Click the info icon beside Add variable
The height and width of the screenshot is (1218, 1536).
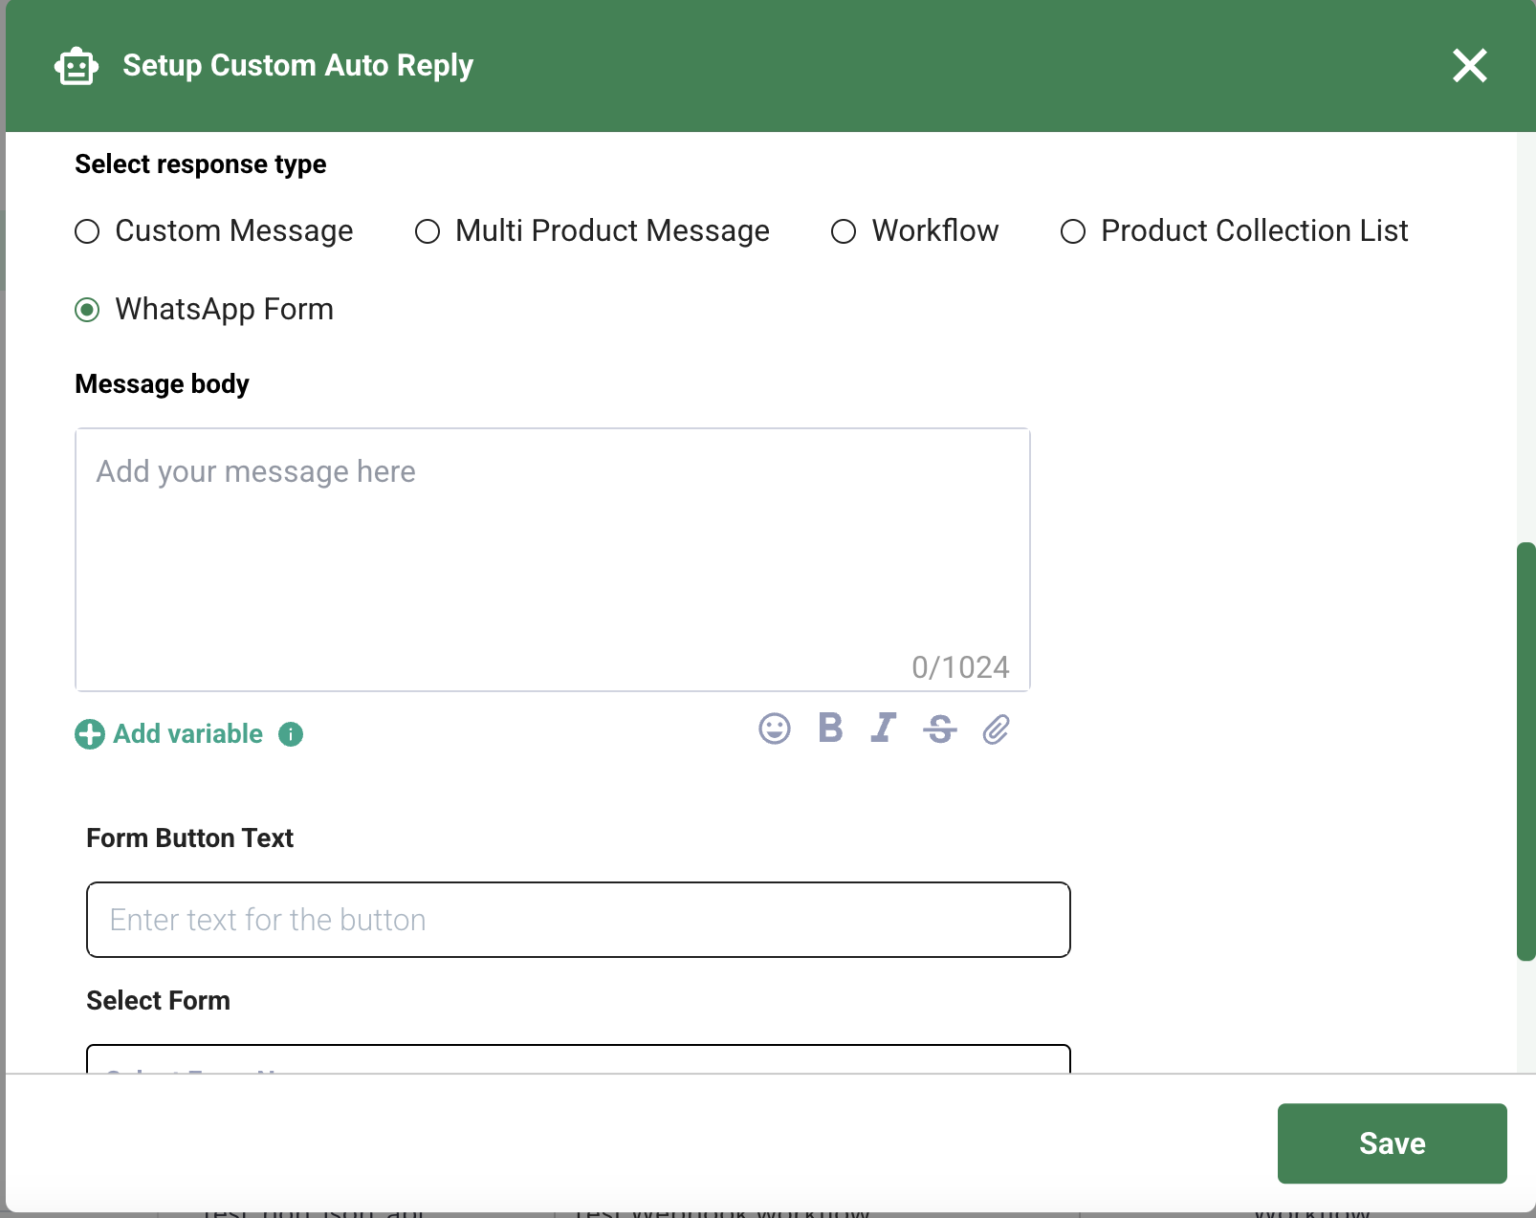click(x=291, y=734)
